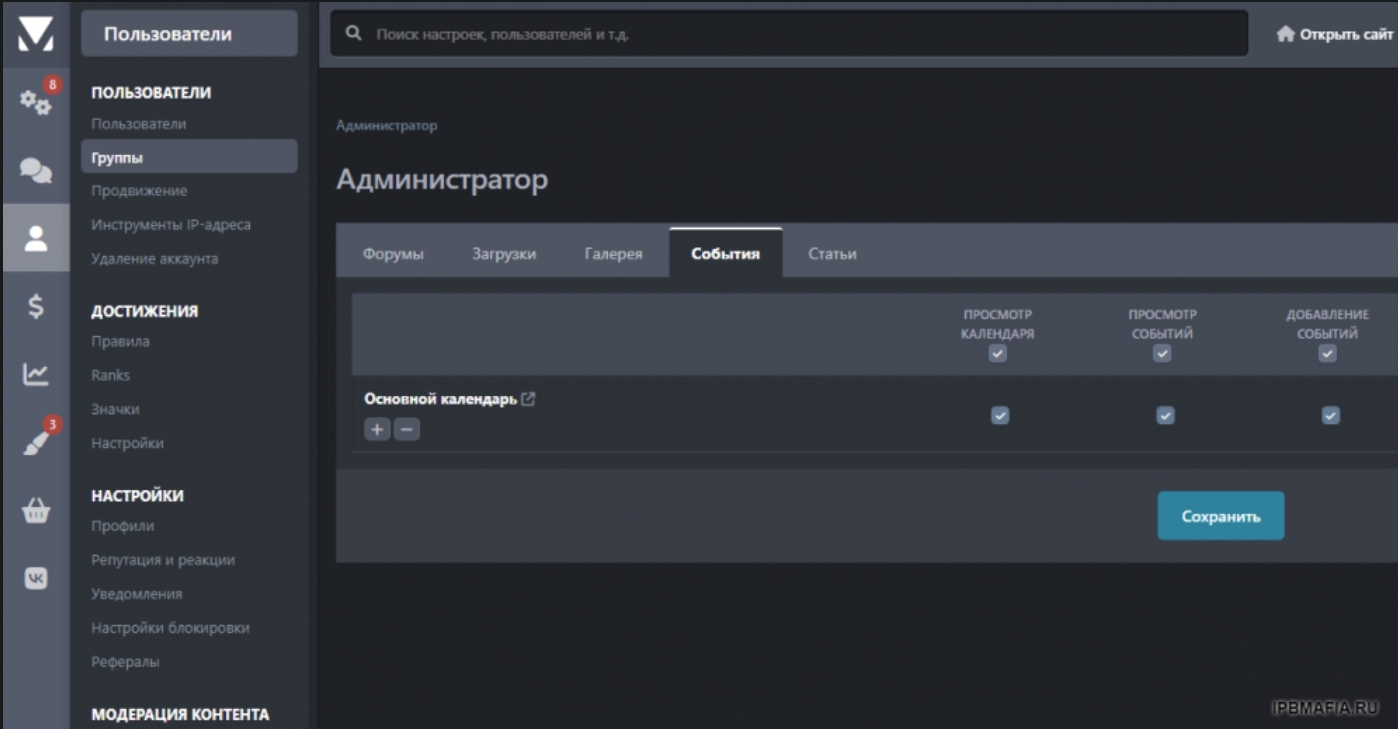
Task: Select the Members person icon
Action: click(x=35, y=238)
